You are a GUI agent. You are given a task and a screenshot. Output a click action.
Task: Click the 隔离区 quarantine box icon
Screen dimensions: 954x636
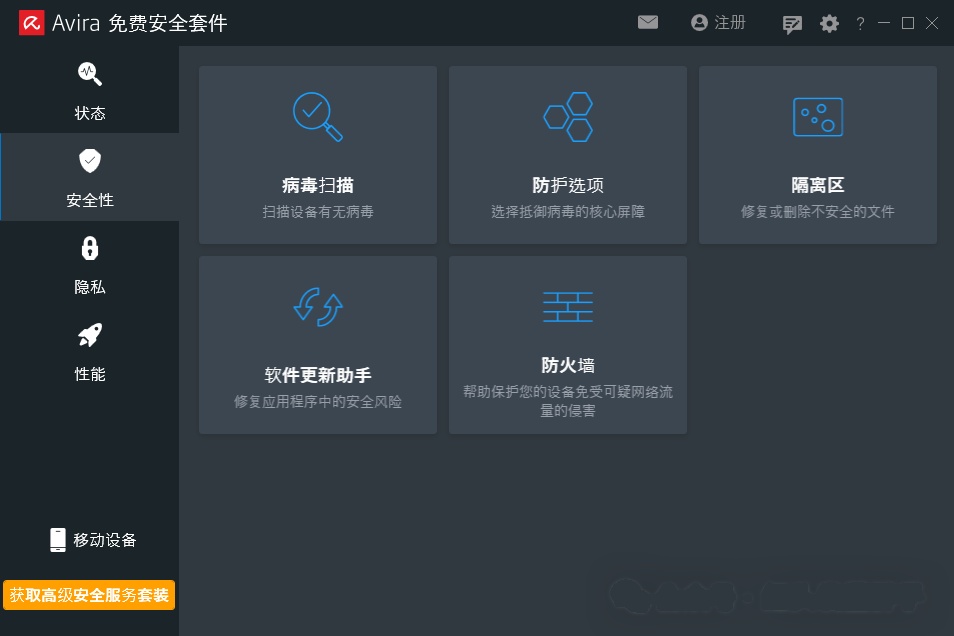coord(818,117)
